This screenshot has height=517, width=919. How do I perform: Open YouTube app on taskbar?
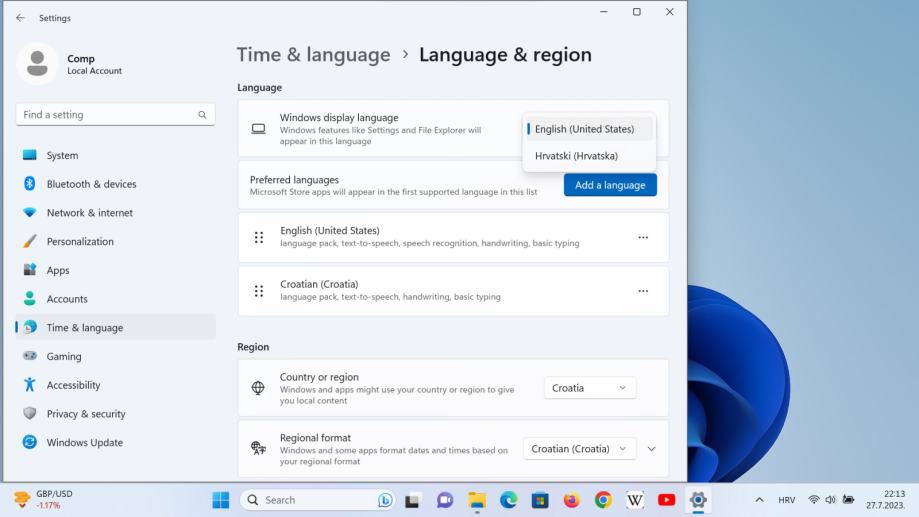point(666,500)
